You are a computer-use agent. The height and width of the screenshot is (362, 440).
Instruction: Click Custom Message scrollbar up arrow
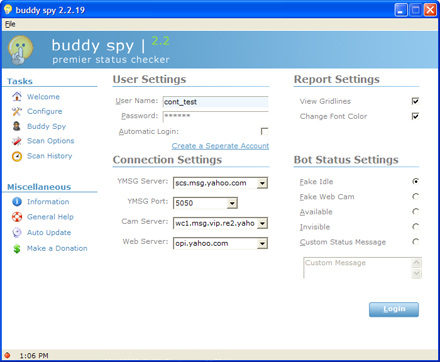[416, 263]
